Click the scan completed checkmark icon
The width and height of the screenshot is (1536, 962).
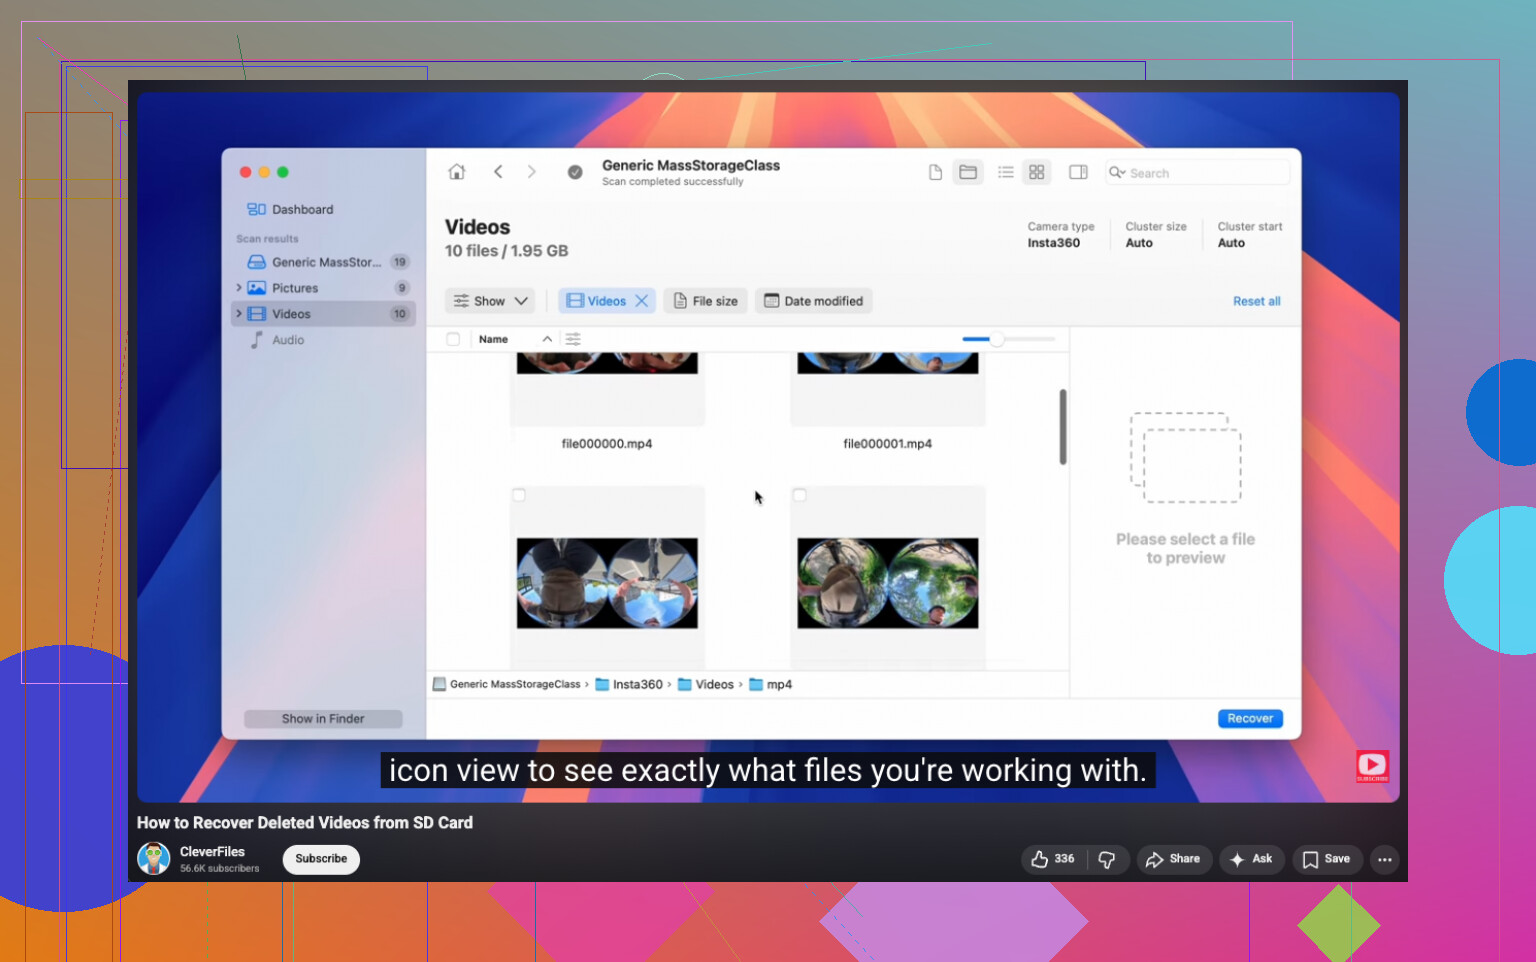pyautogui.click(x=575, y=172)
